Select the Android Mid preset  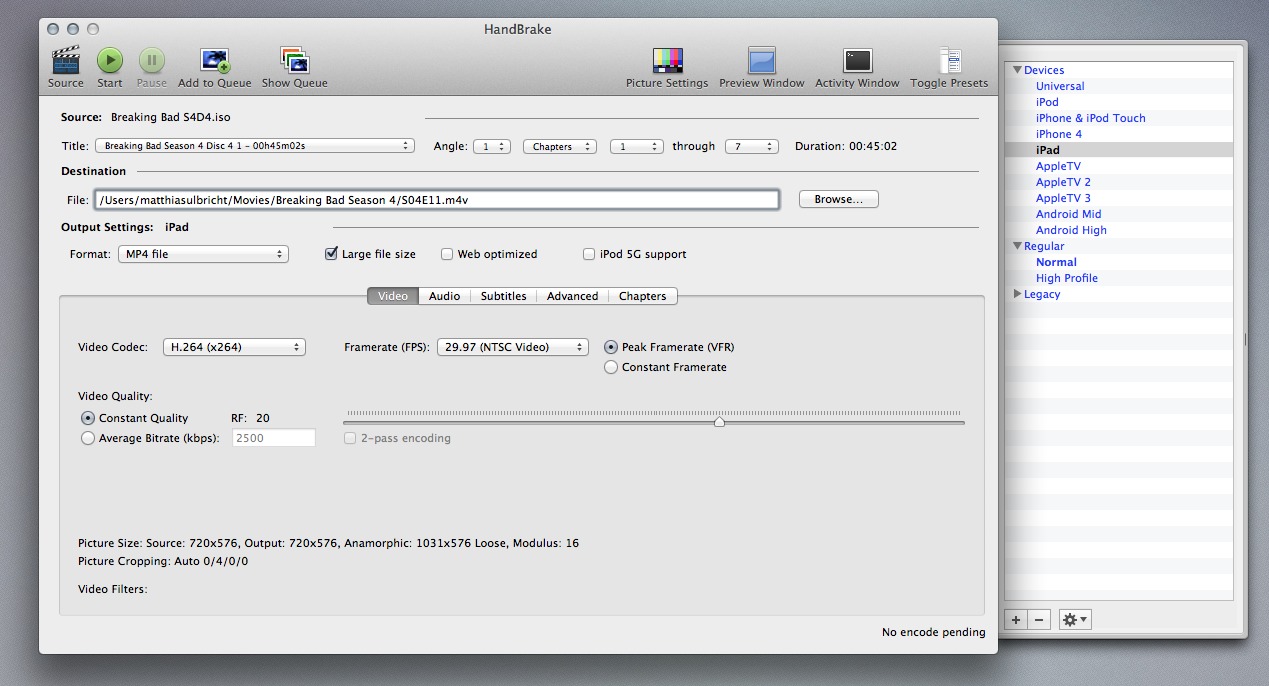click(1069, 214)
